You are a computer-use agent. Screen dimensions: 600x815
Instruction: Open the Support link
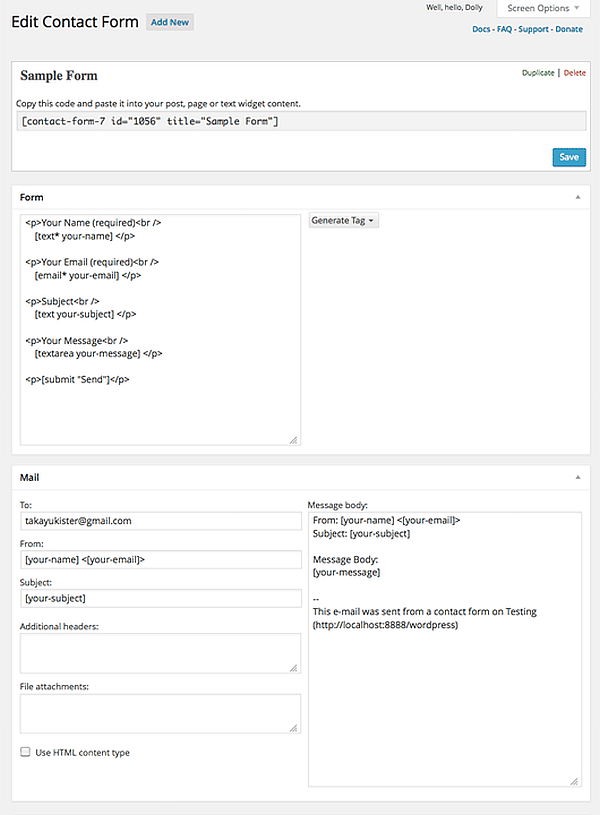pos(533,30)
